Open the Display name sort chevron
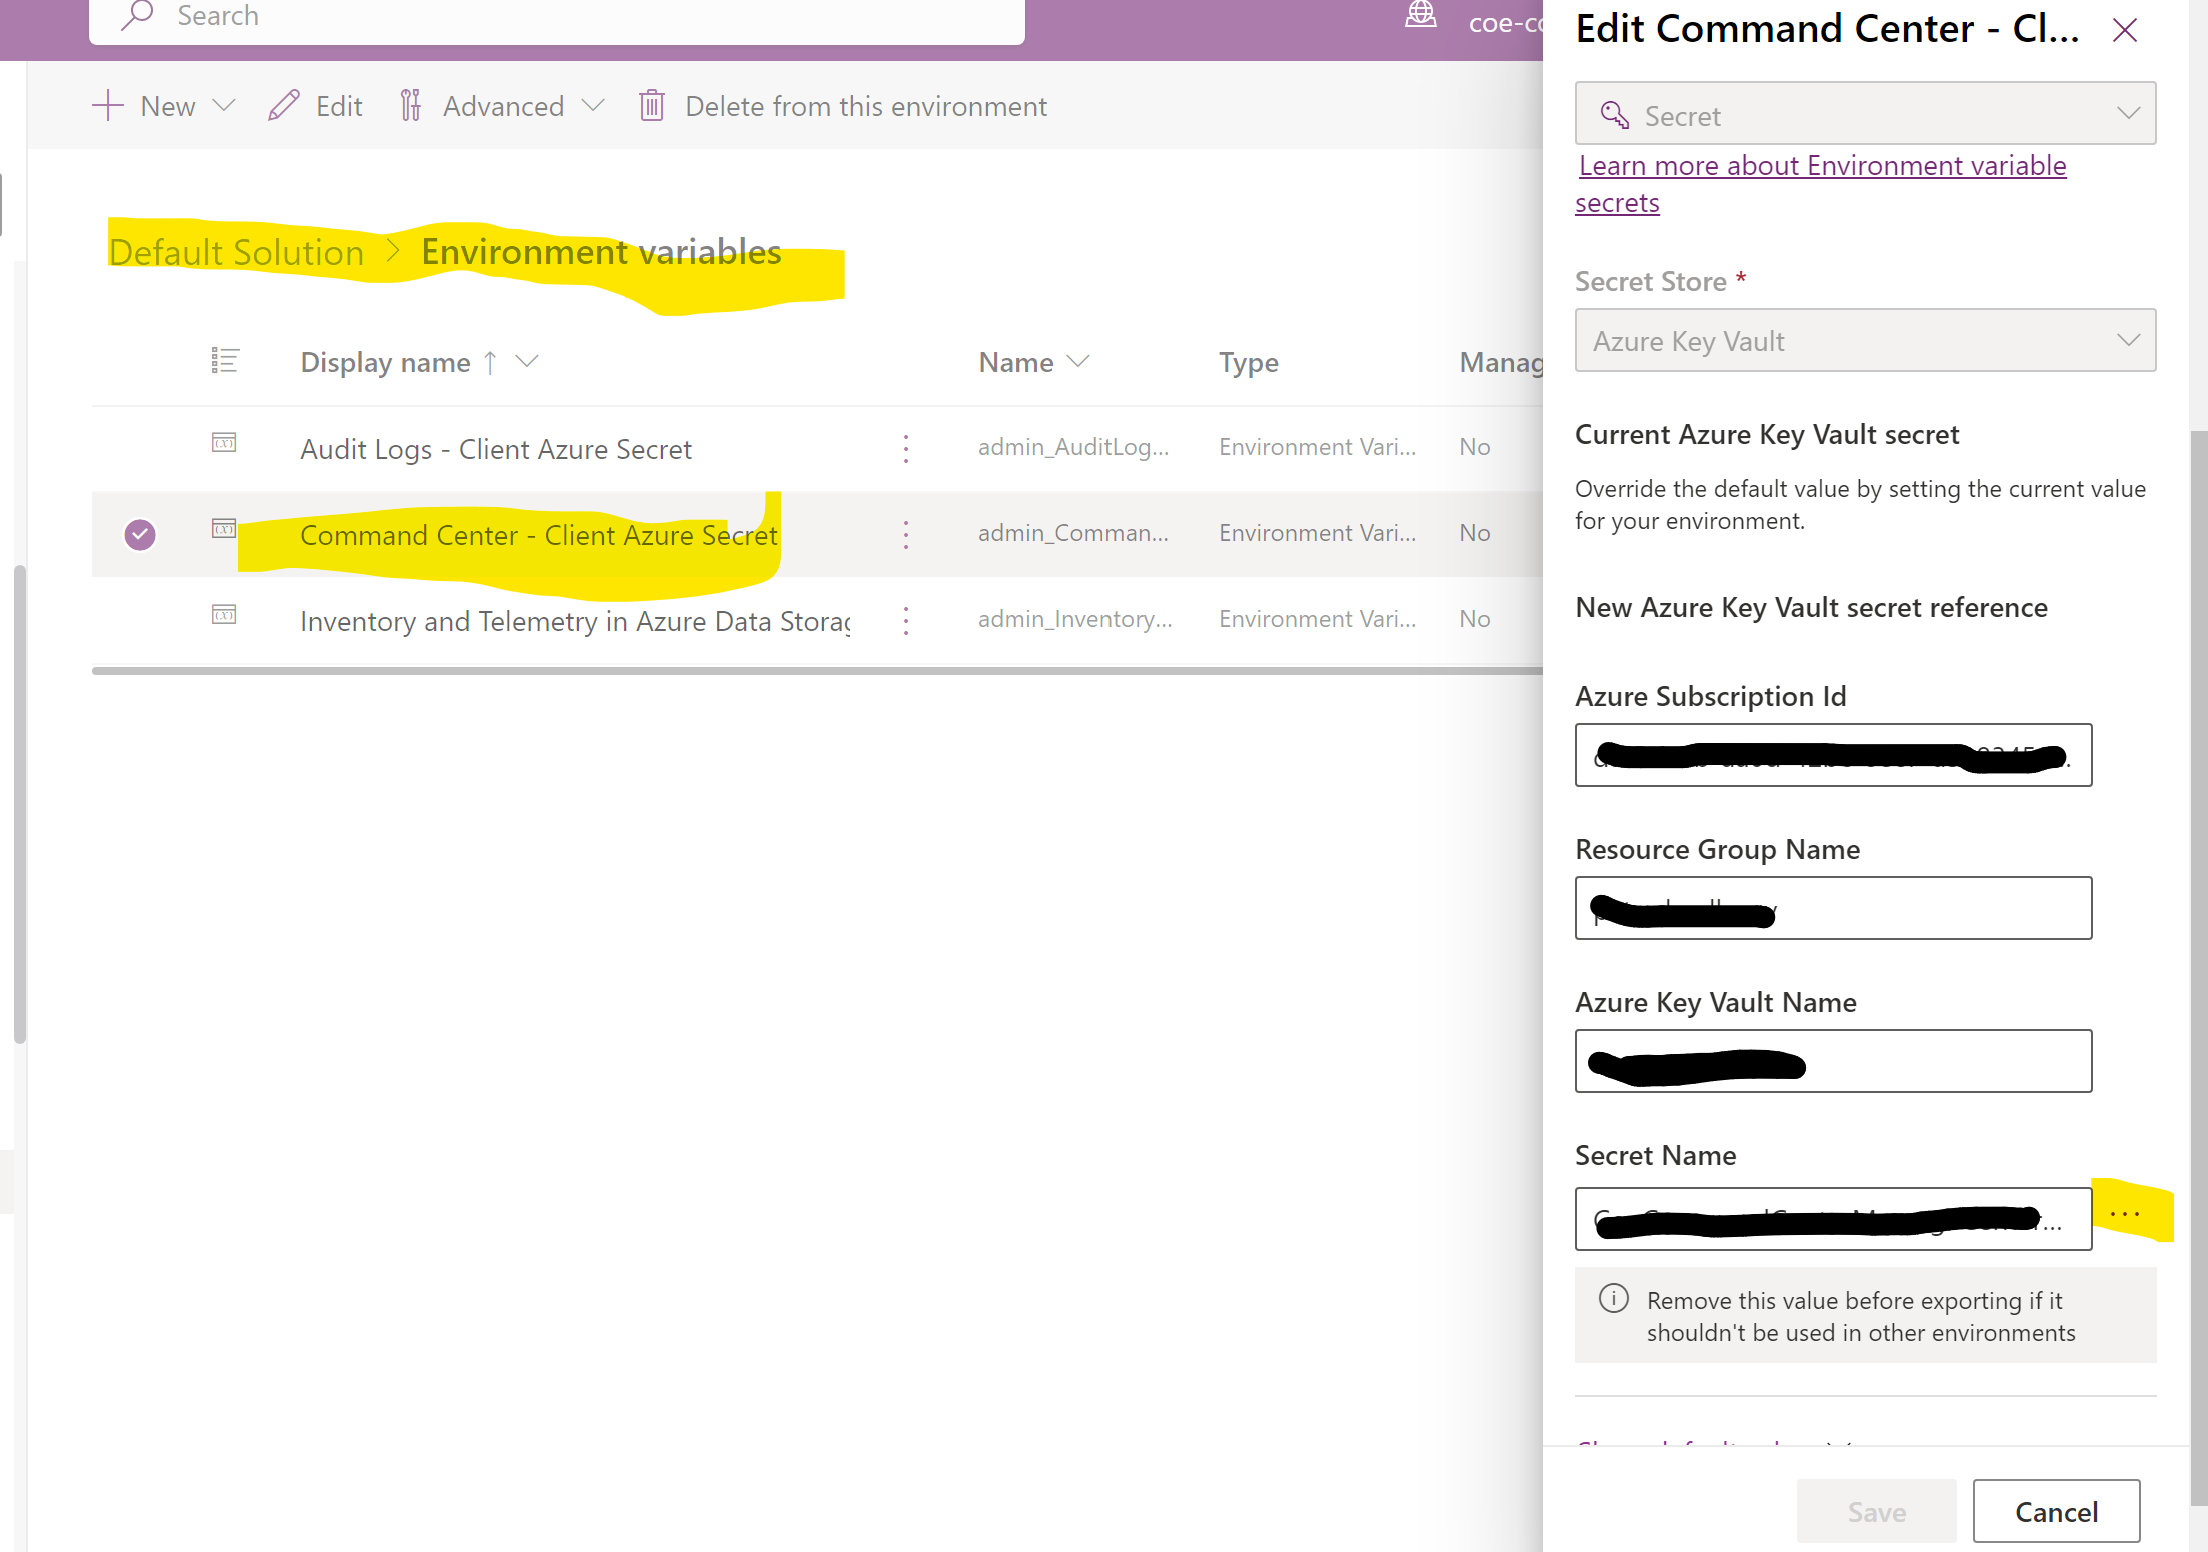This screenshot has width=2208, height=1552. [x=528, y=361]
